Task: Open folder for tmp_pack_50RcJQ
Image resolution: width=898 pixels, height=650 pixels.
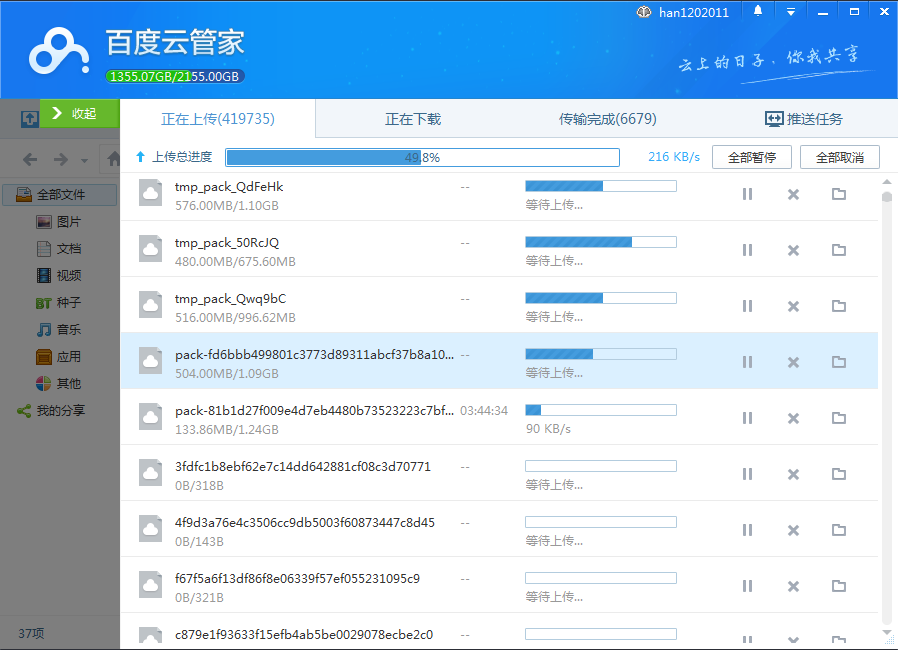Action: click(839, 250)
